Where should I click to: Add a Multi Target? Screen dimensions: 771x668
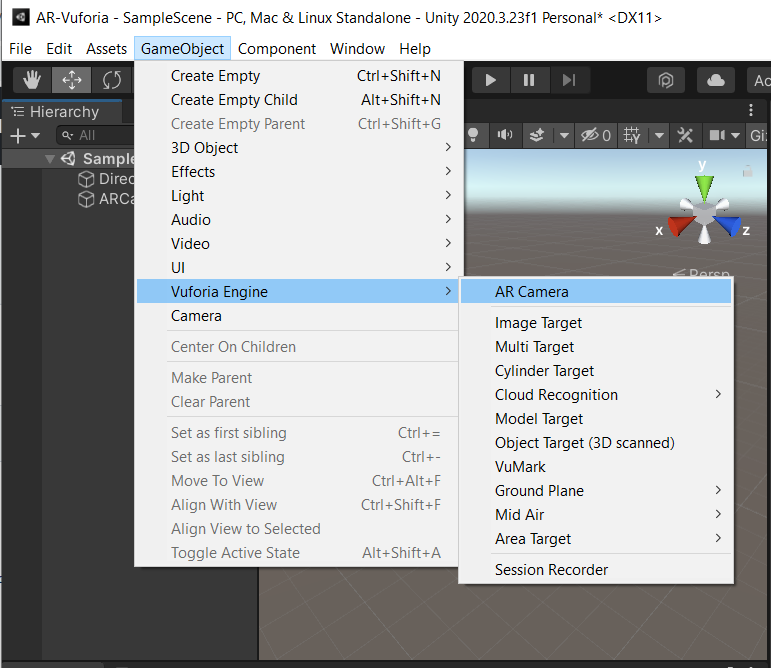pos(595,347)
